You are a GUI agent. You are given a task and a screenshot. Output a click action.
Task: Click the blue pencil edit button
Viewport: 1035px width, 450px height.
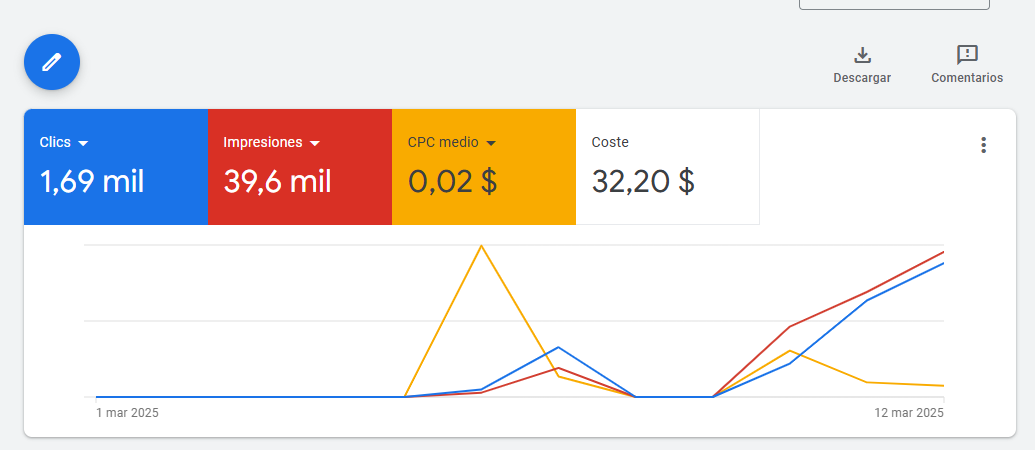pos(51,63)
